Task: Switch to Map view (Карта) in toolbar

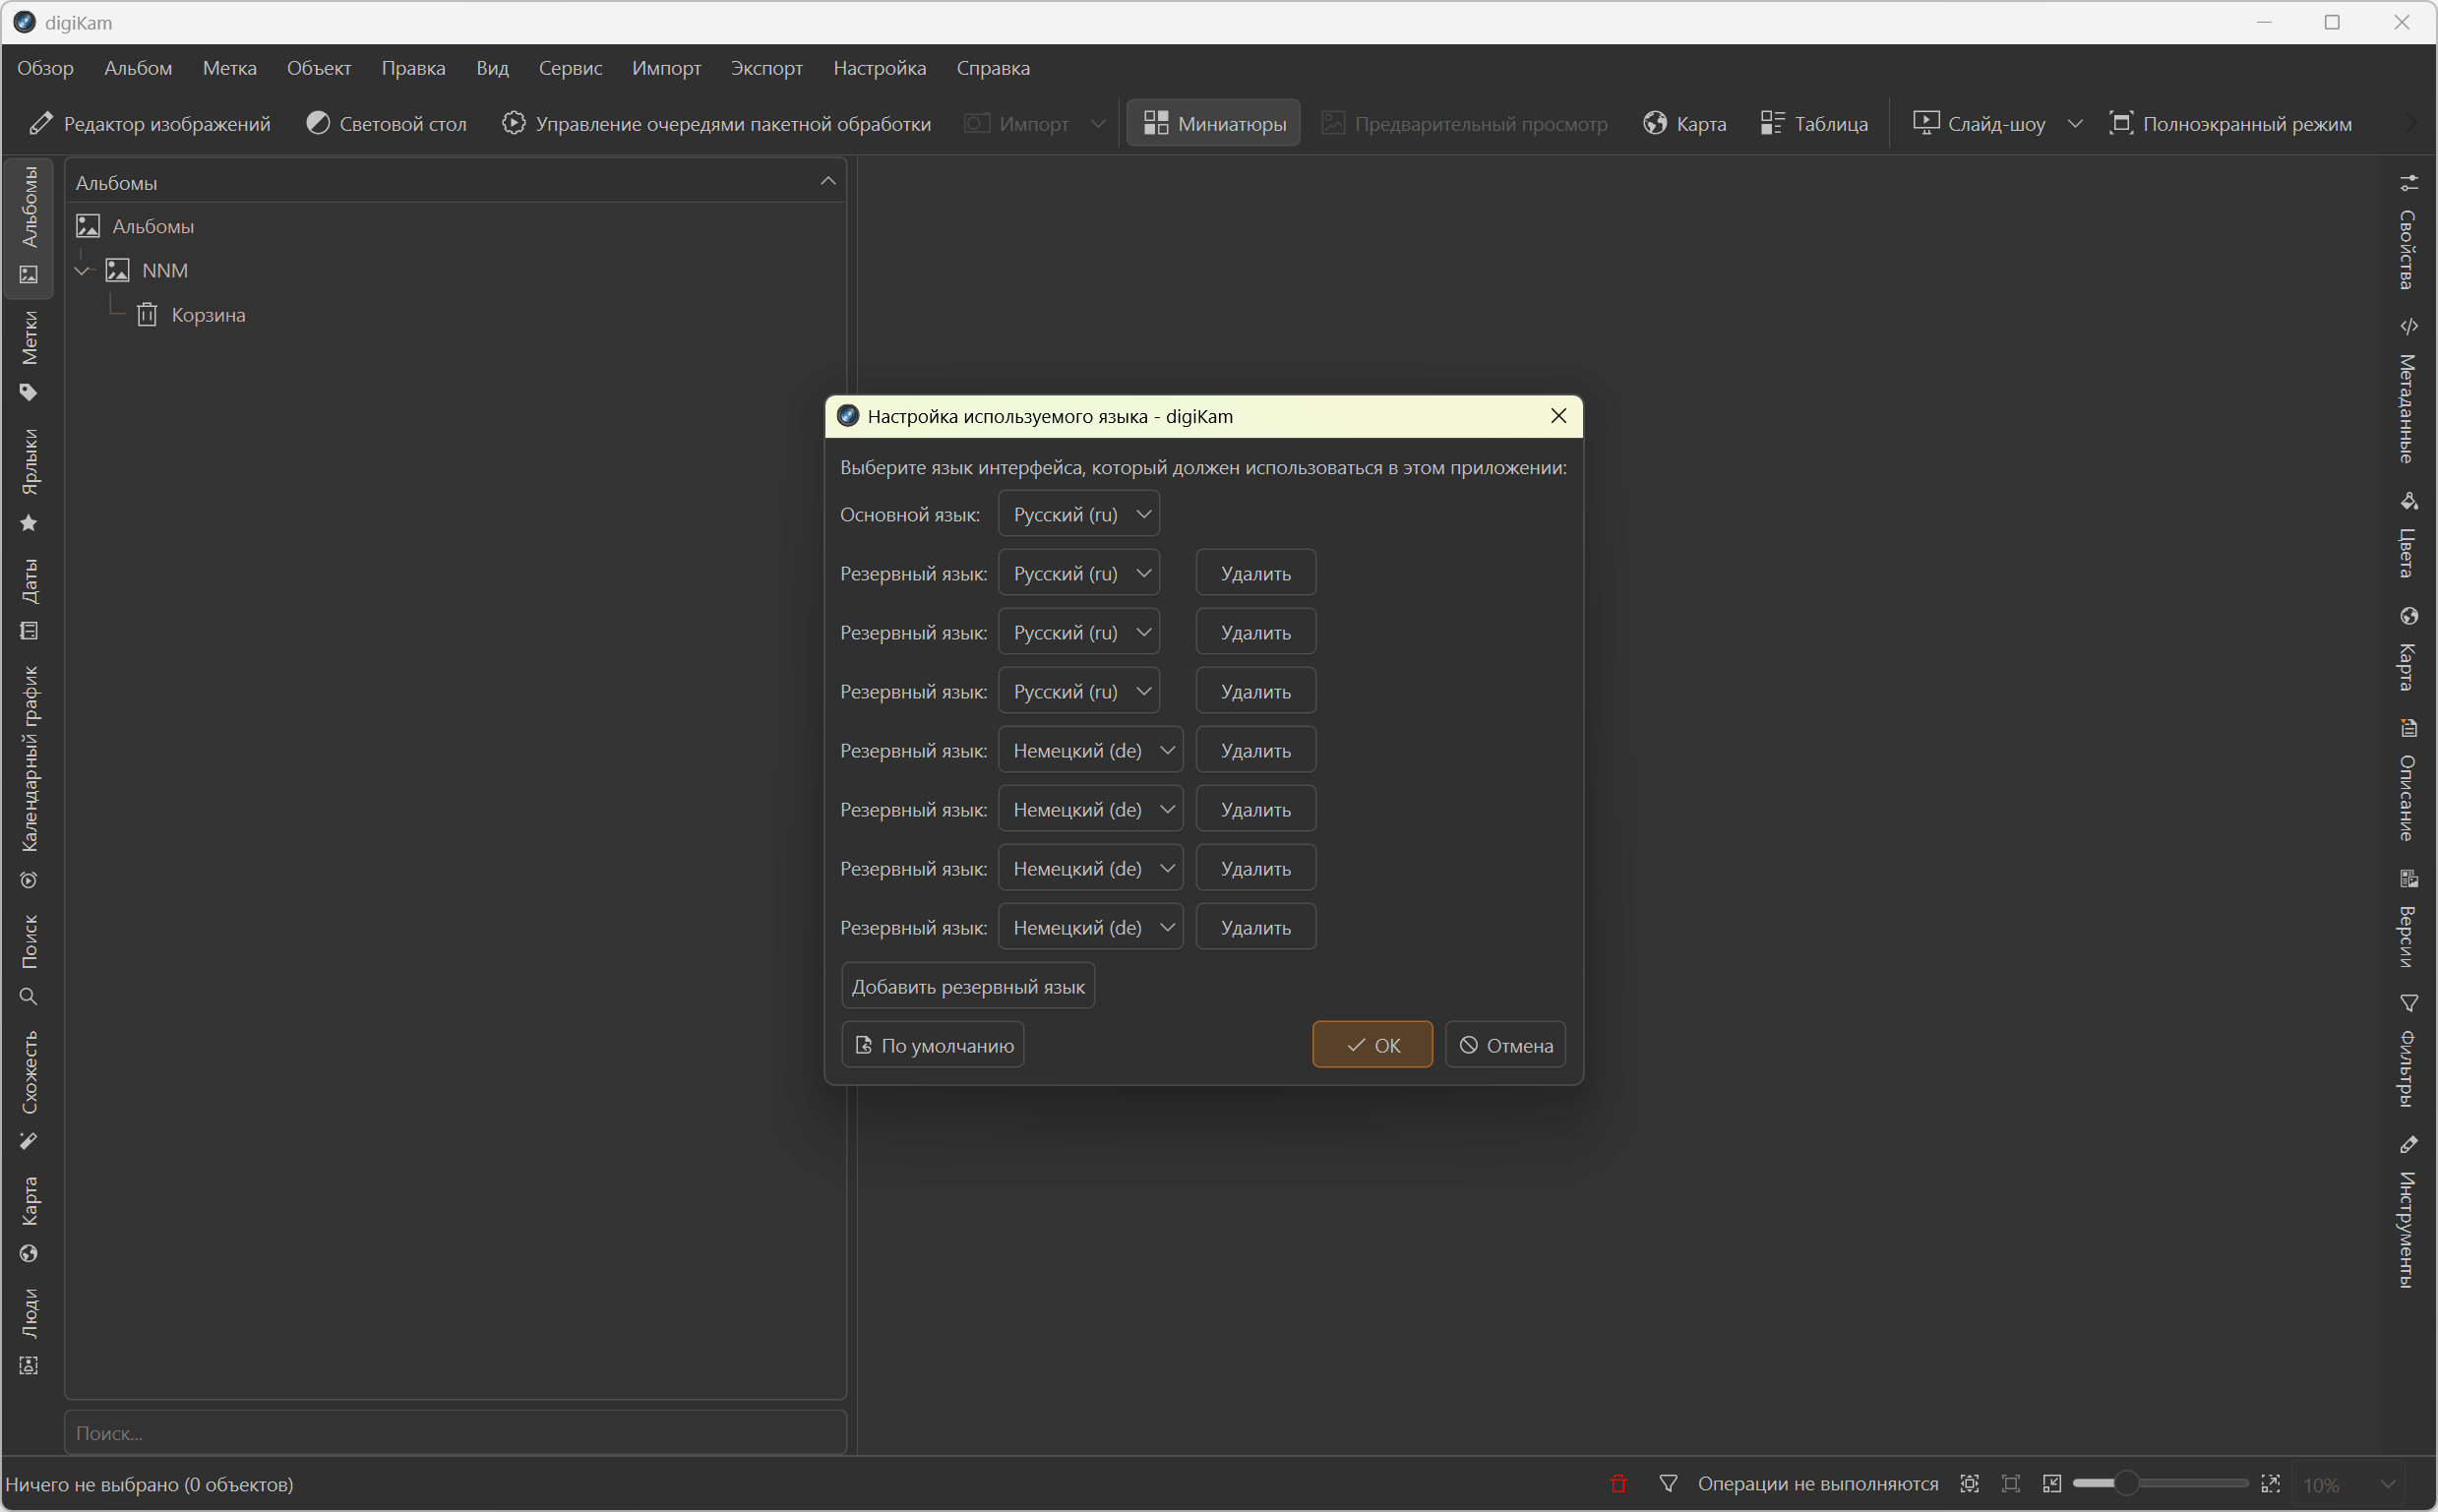Action: click(x=1684, y=123)
